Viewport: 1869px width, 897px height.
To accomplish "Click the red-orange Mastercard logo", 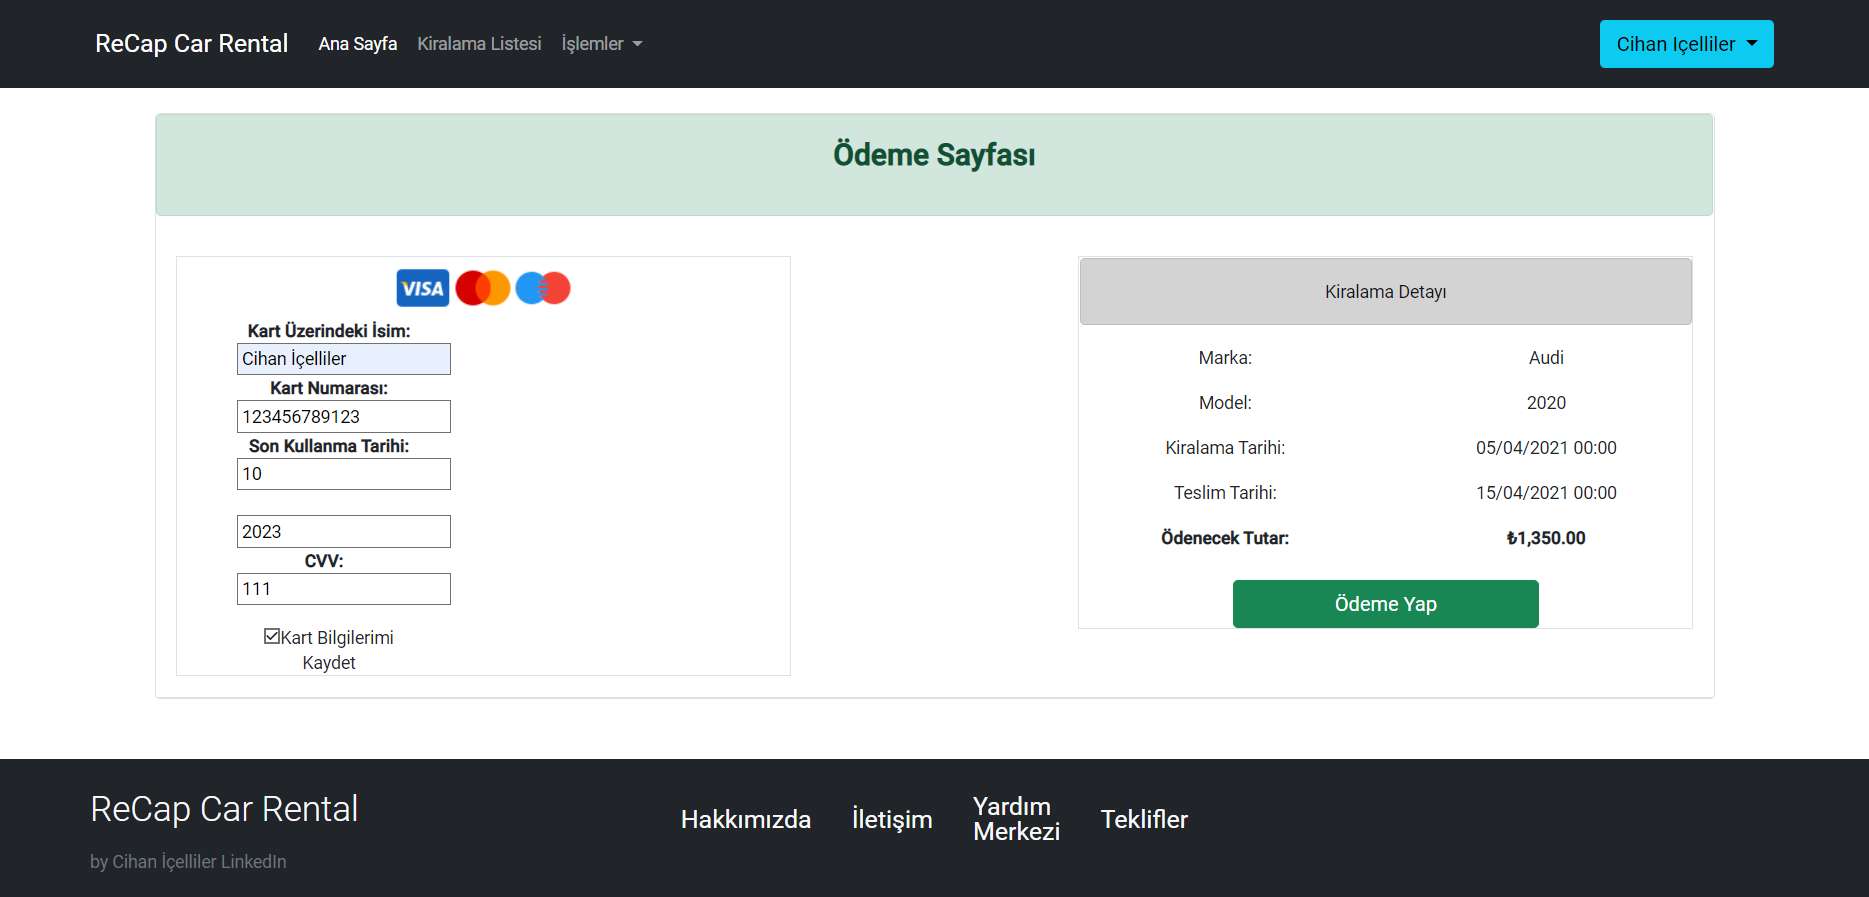I will click(483, 288).
